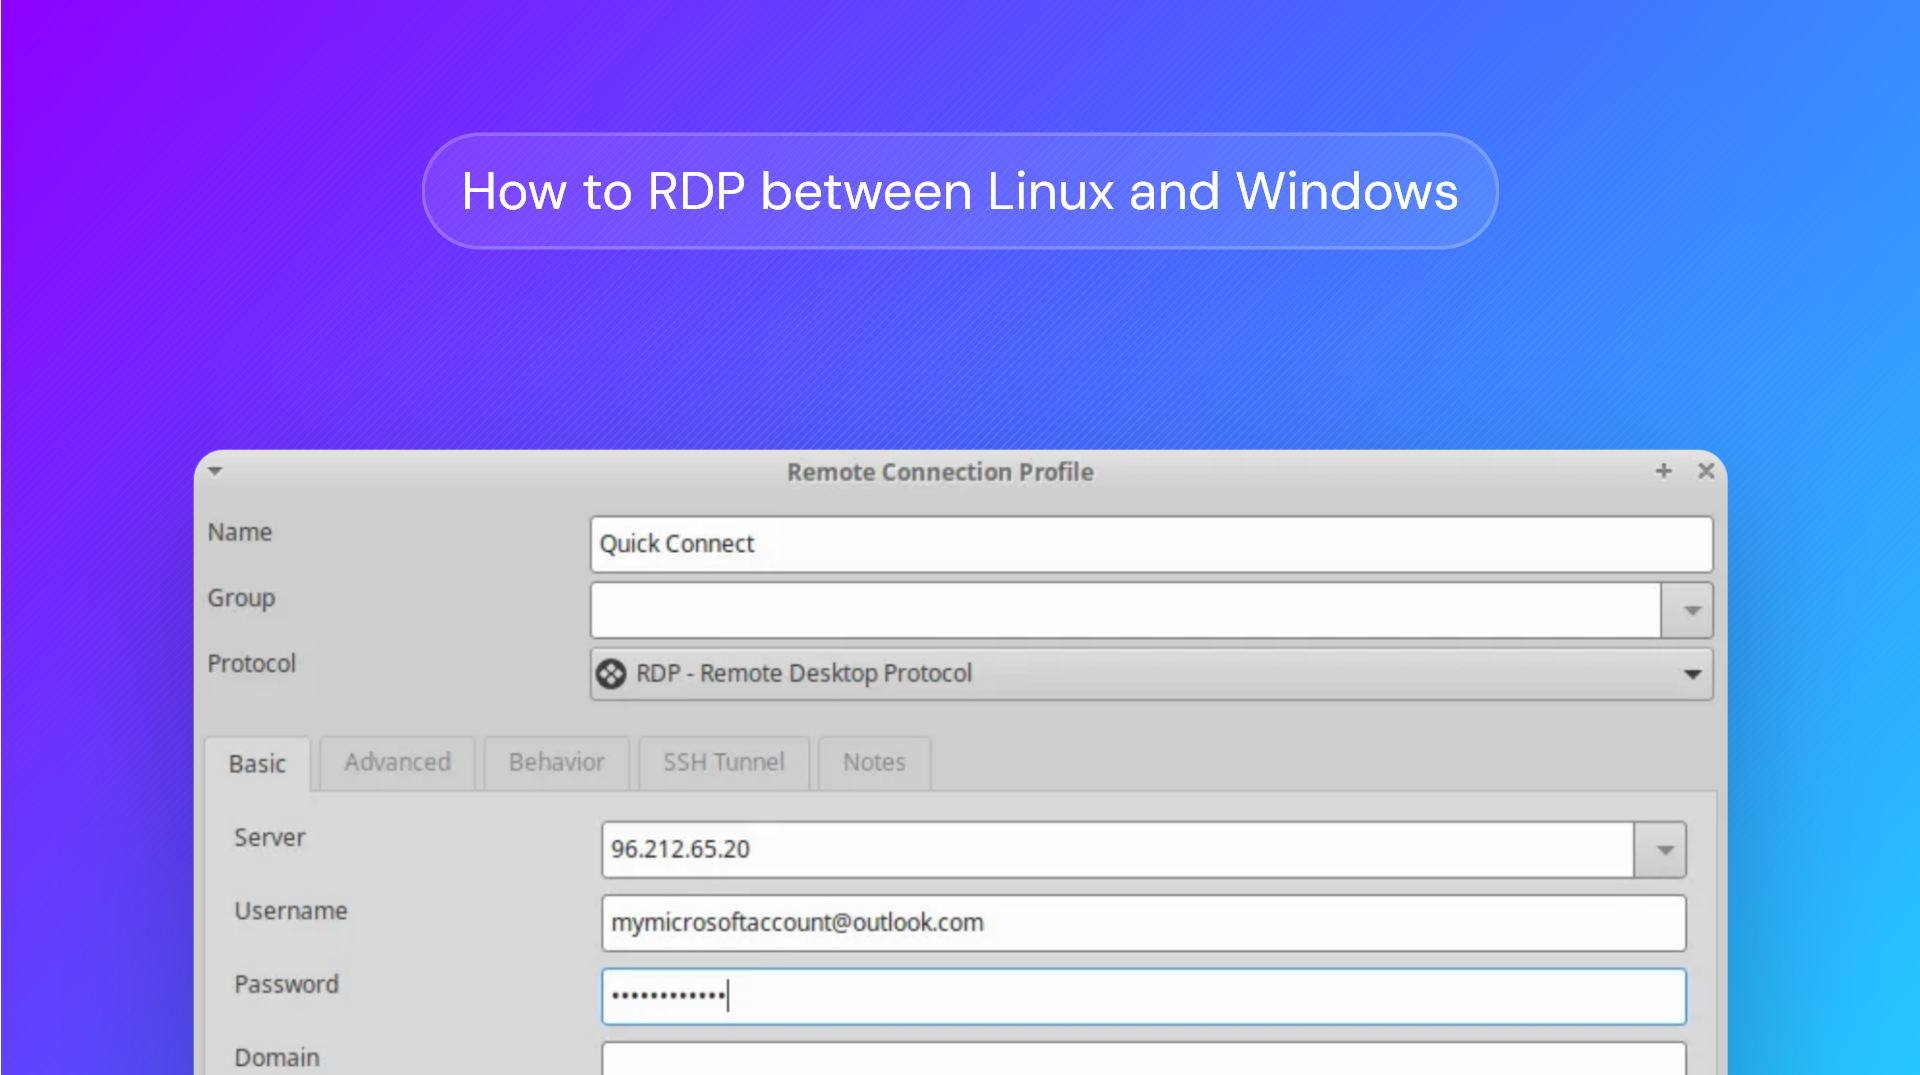
Task: Click the 'How to RDP between Linux and Windows' banner
Action: click(960, 191)
